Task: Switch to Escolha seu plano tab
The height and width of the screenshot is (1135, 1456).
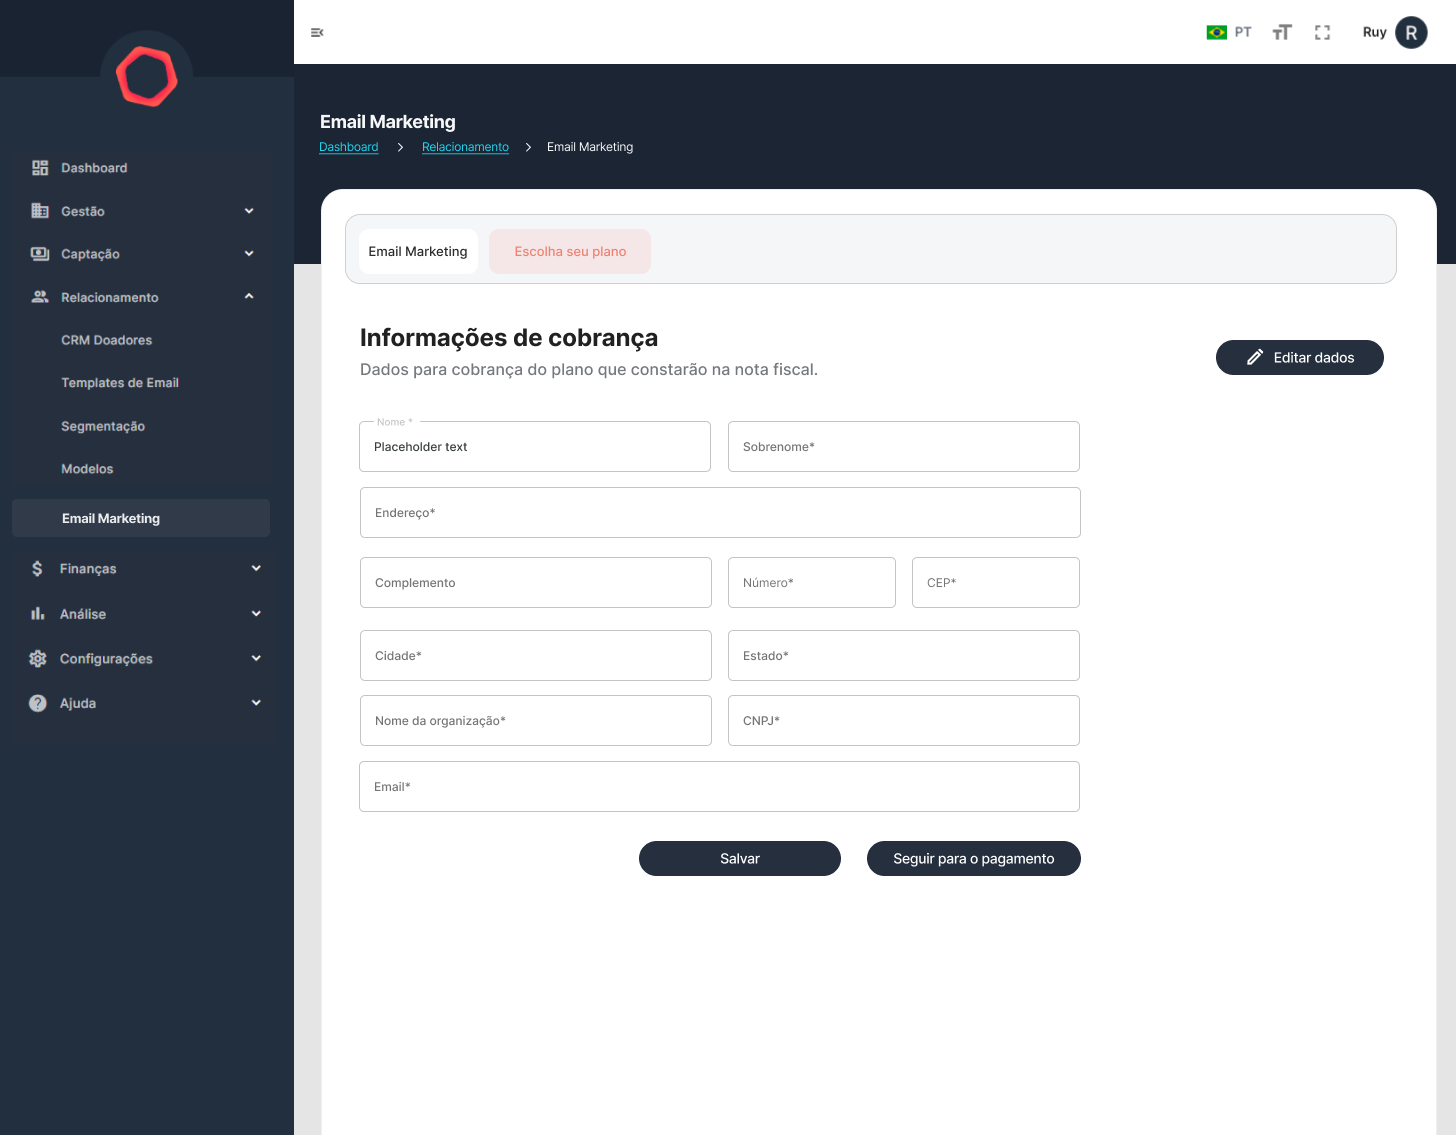Action: 570,252
